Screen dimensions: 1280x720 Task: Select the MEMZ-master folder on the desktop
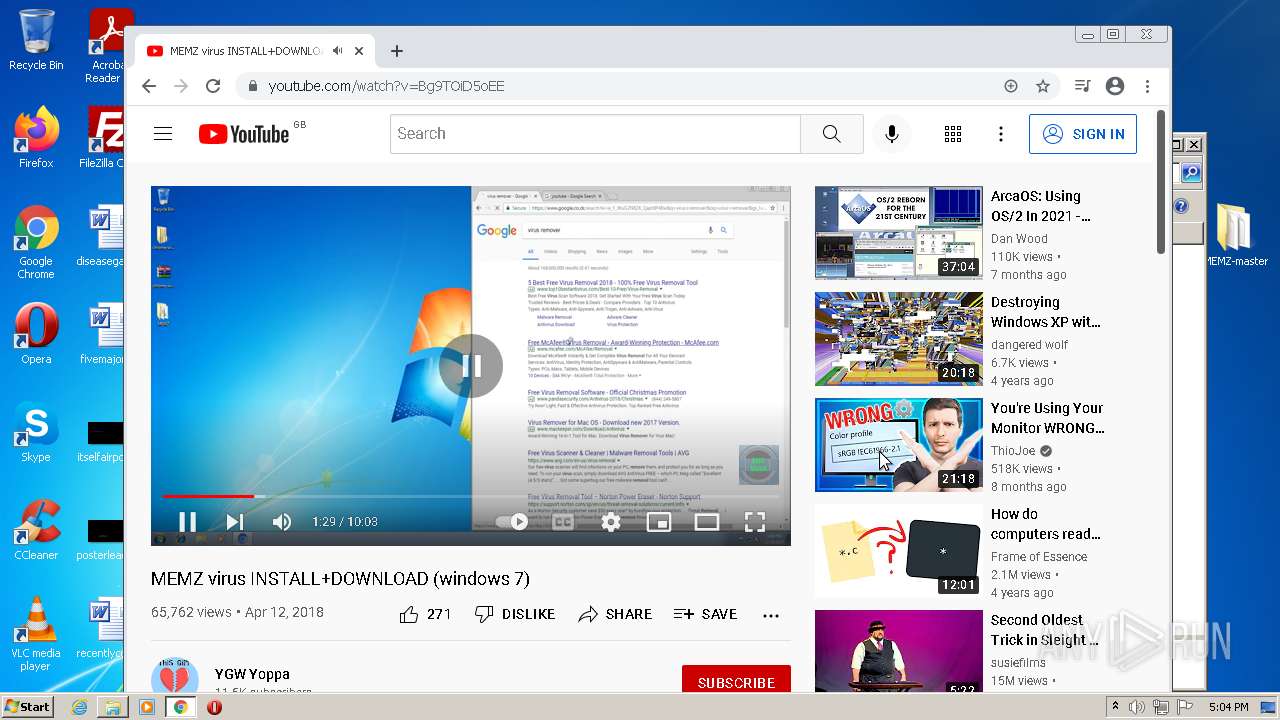(x=1236, y=235)
